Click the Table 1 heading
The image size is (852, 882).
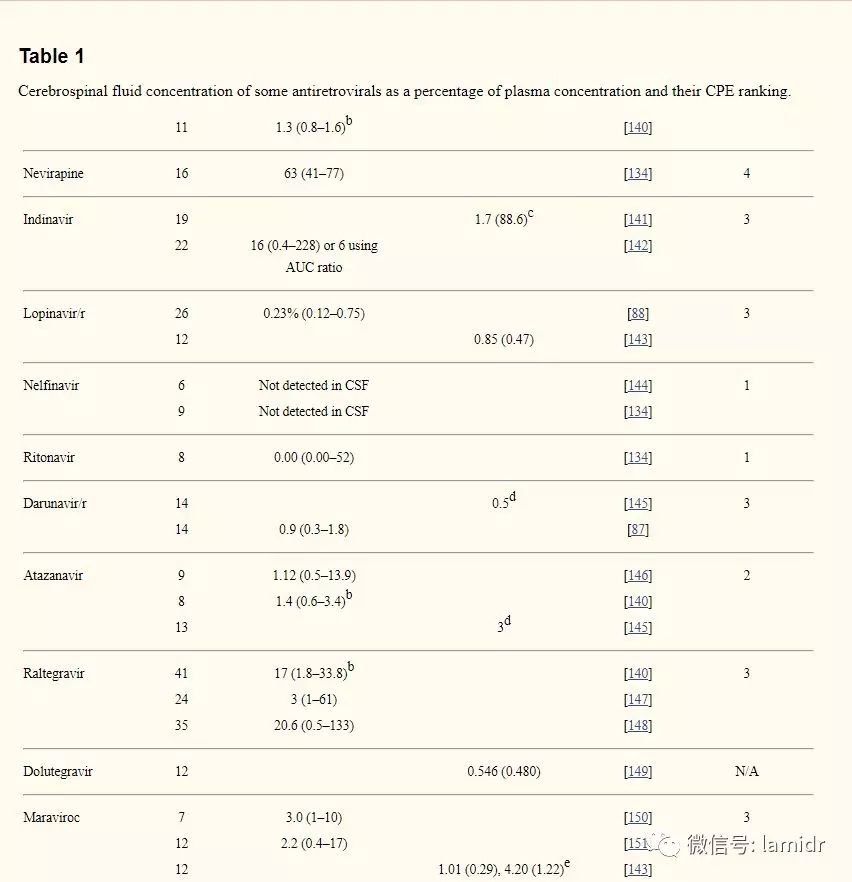tap(52, 56)
